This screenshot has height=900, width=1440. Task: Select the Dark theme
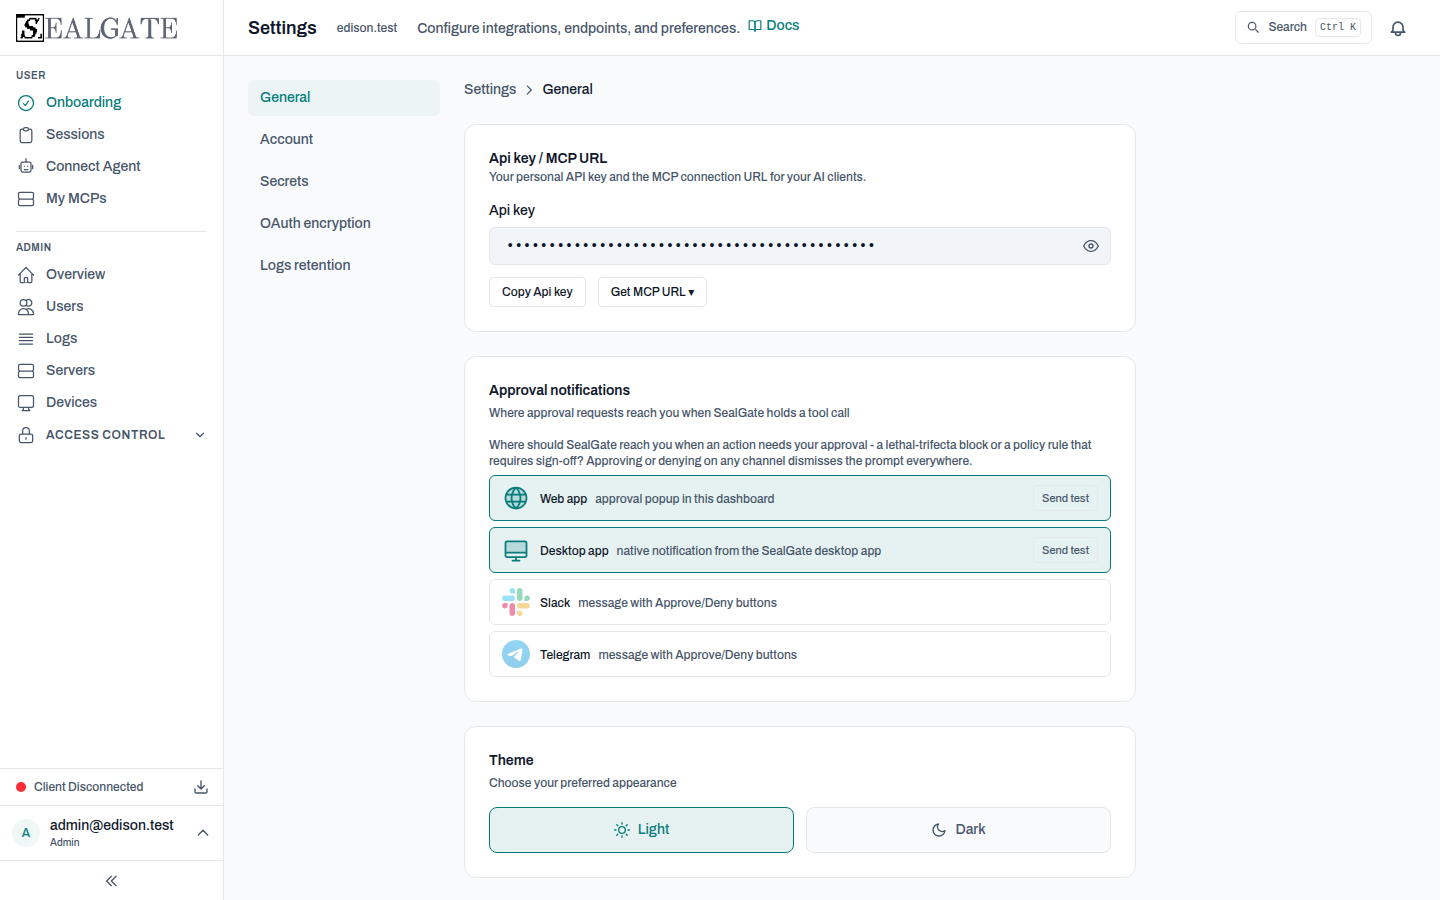pos(958,830)
